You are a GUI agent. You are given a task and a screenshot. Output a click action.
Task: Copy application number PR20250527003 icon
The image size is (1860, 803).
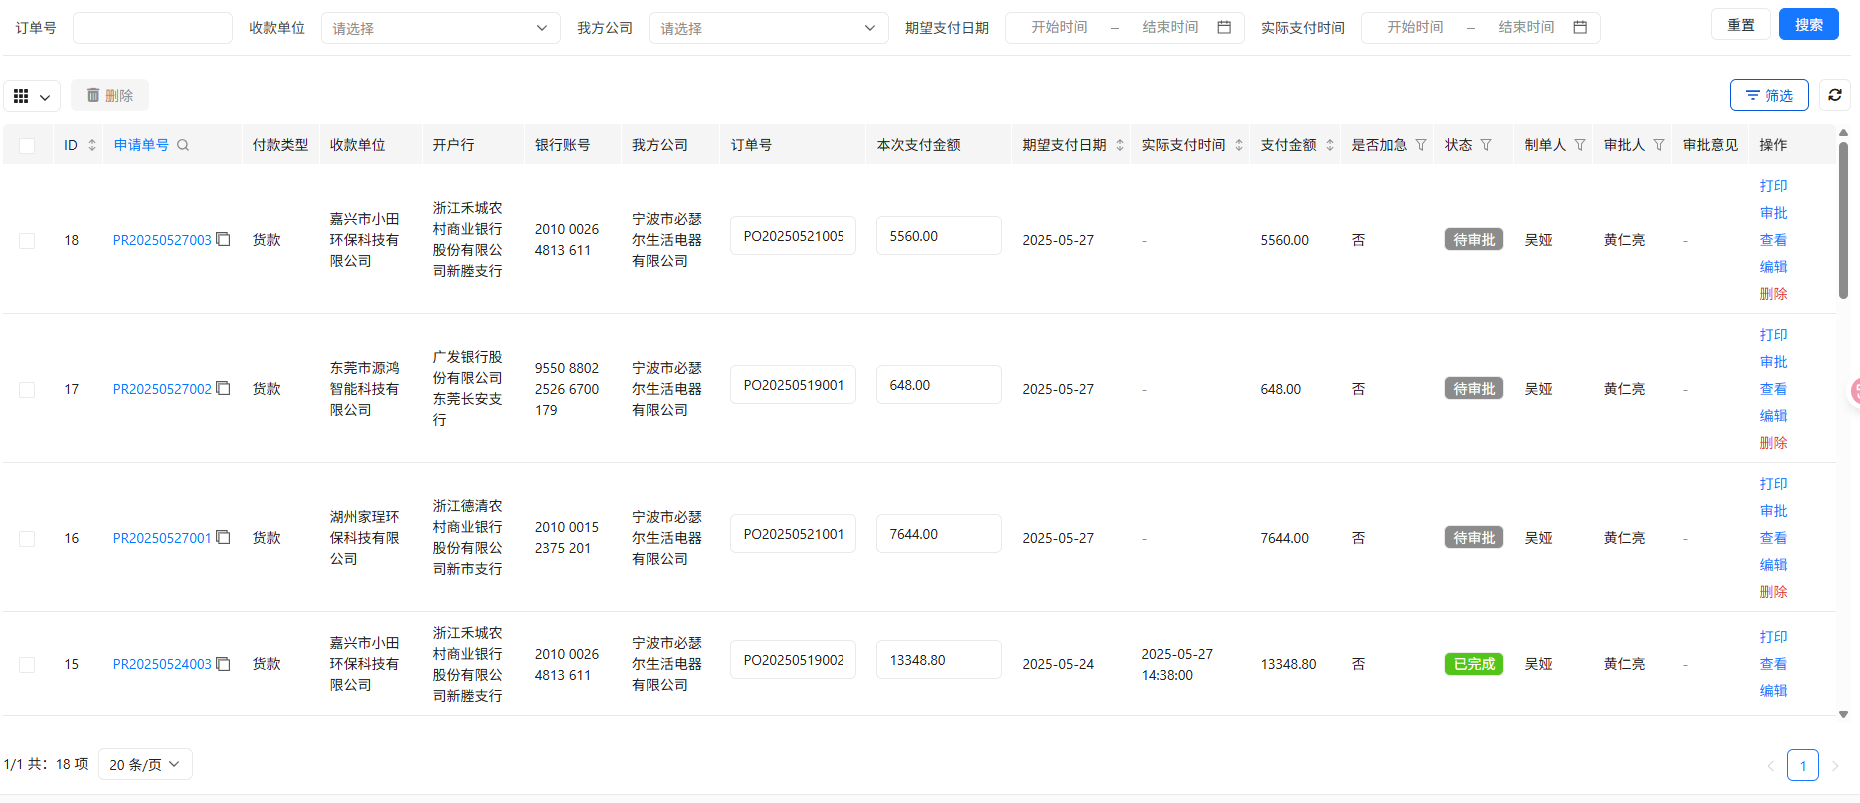(224, 239)
